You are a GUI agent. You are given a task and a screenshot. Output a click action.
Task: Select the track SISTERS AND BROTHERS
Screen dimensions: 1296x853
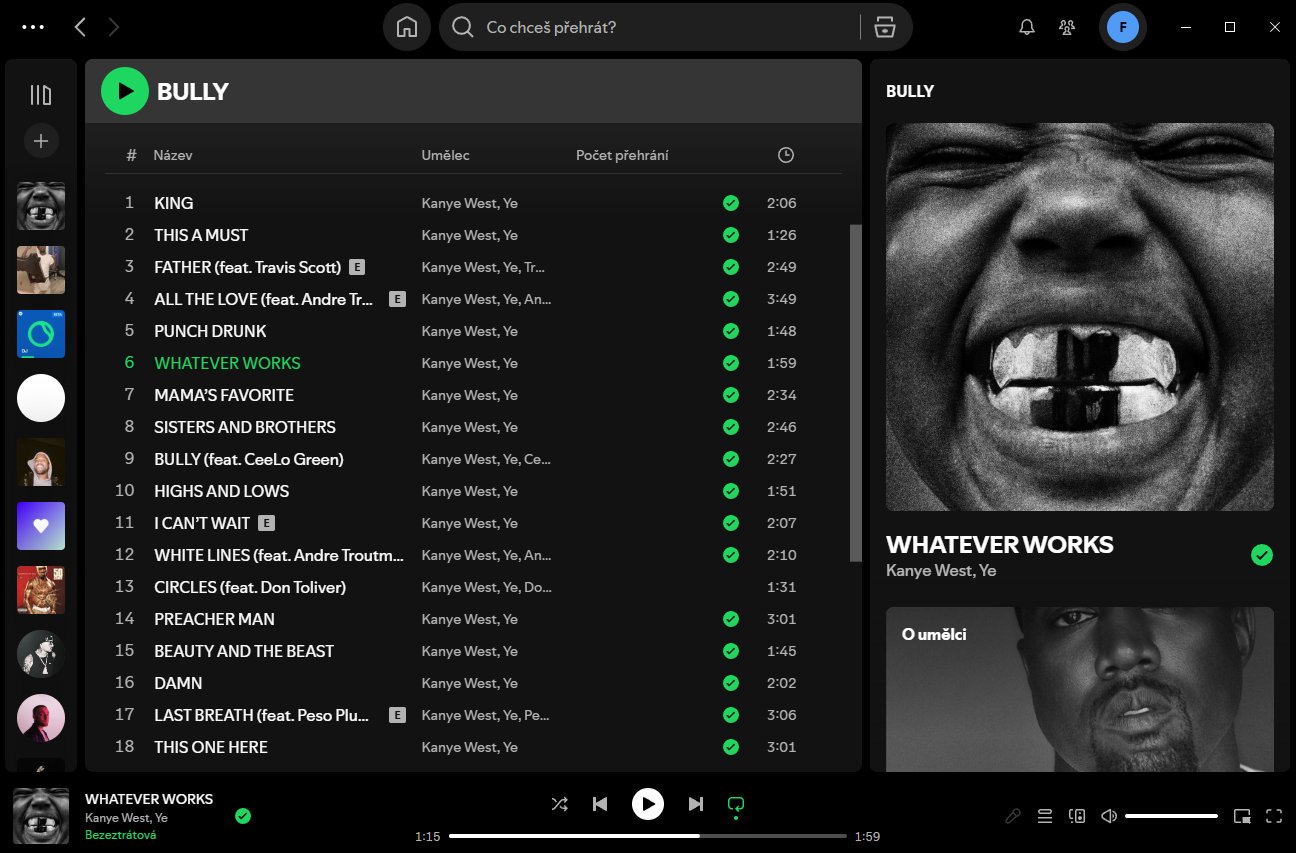(x=245, y=427)
